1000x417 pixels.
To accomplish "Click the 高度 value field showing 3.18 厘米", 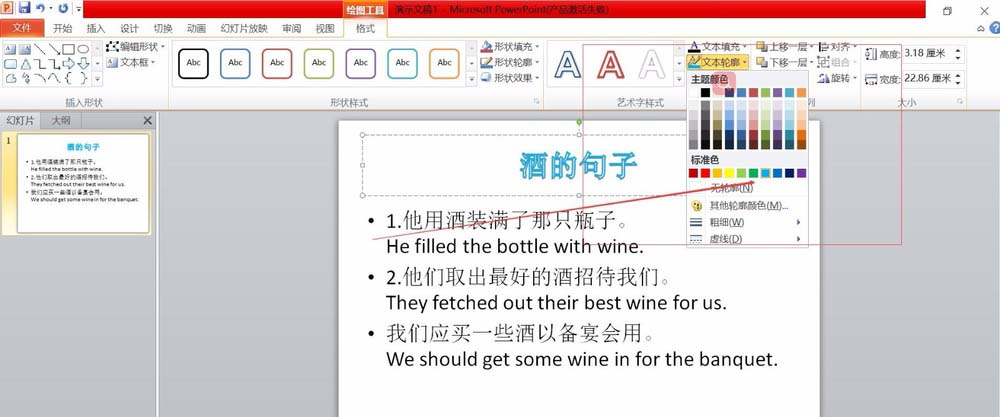I will (927, 54).
